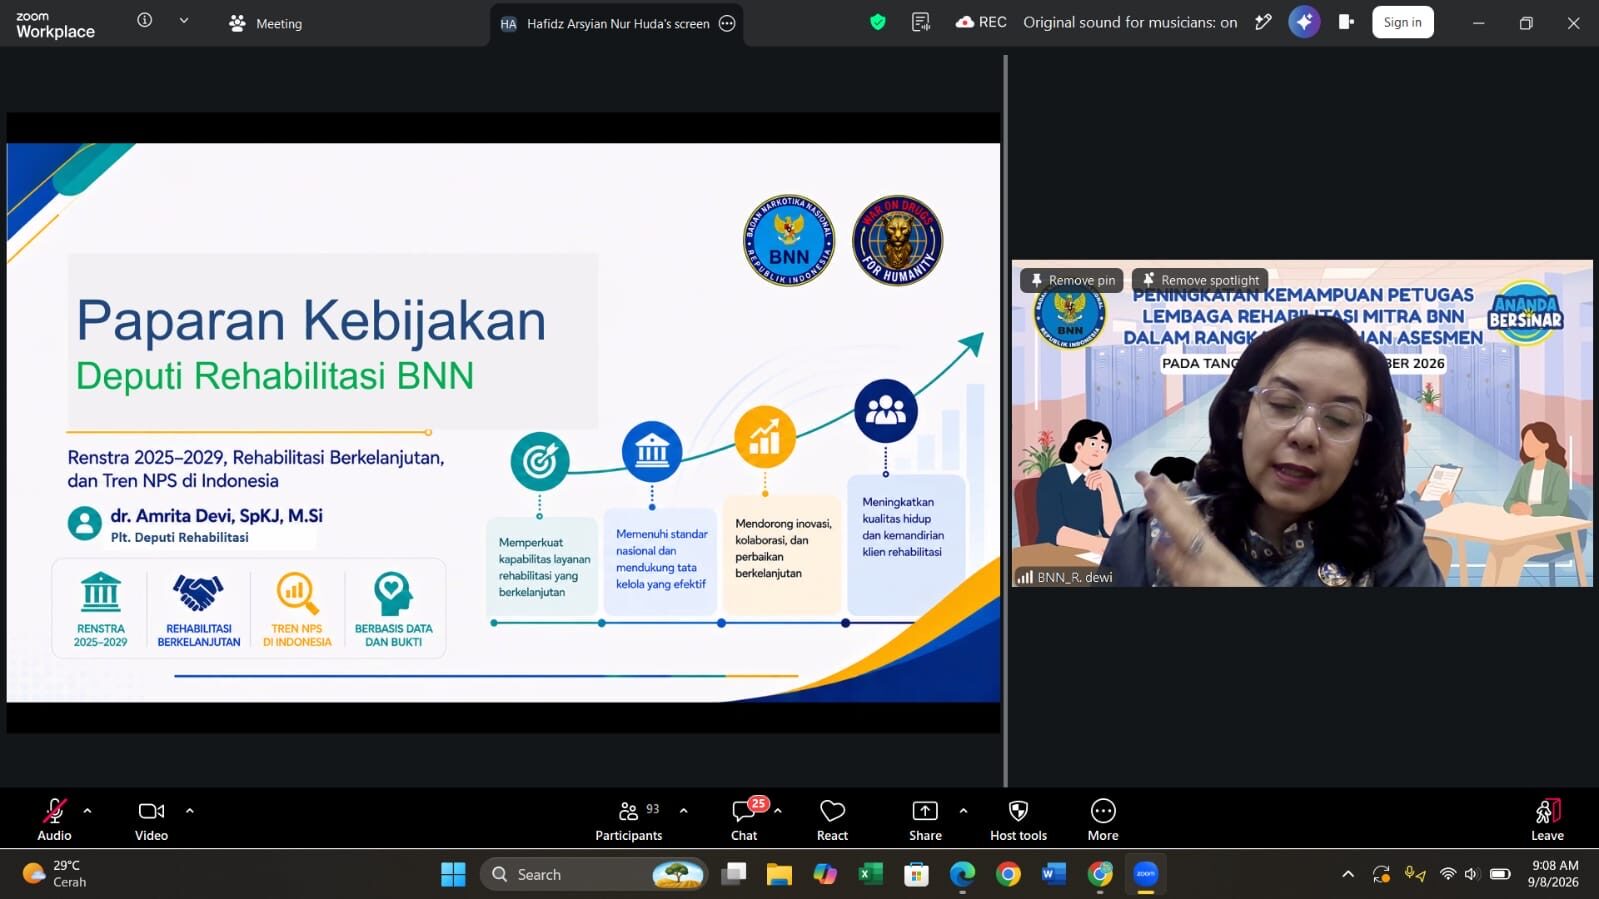Toggle Original sound for musicians
The height and width of the screenshot is (899, 1599).
pyautogui.click(x=1130, y=22)
